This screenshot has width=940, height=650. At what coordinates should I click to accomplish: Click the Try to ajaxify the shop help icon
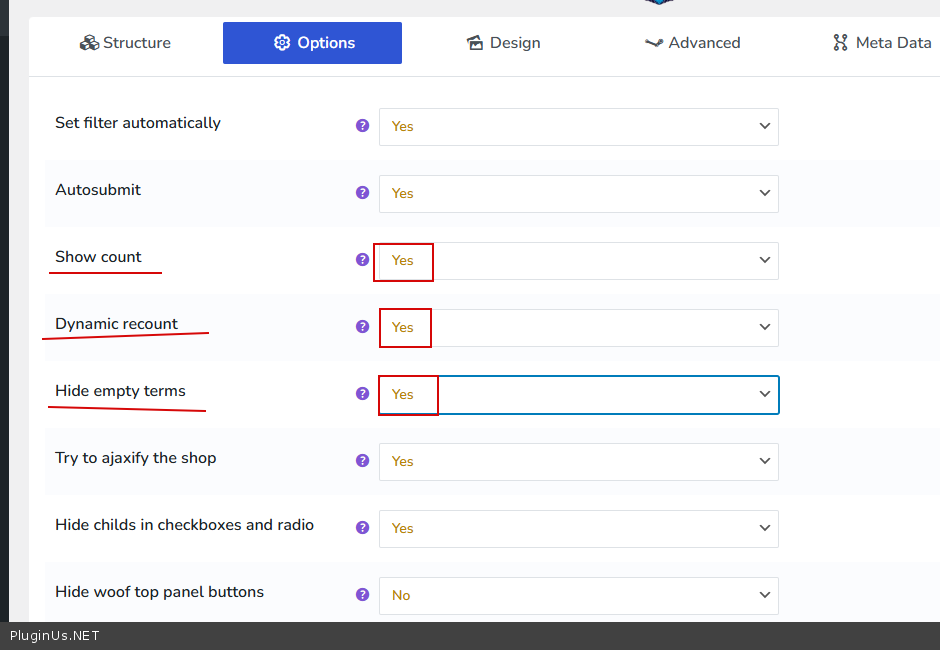(x=363, y=461)
